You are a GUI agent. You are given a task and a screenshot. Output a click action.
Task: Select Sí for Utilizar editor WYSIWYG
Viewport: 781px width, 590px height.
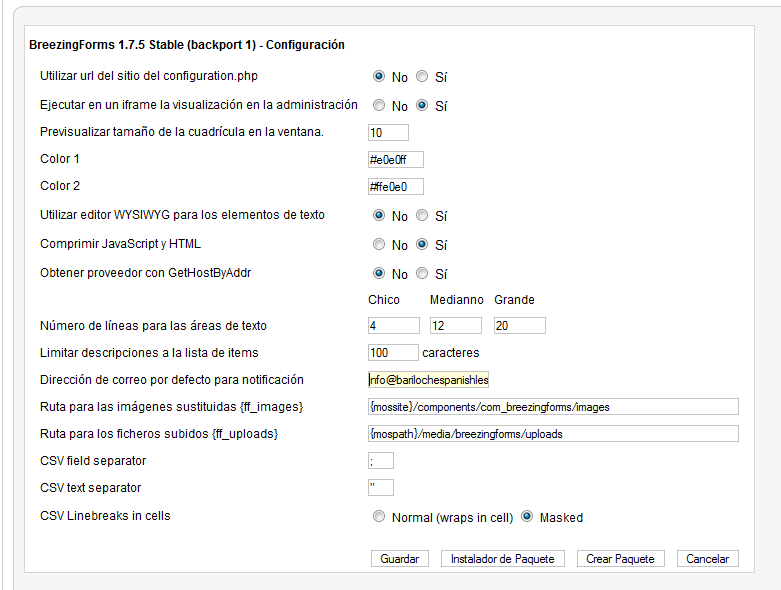(422, 215)
